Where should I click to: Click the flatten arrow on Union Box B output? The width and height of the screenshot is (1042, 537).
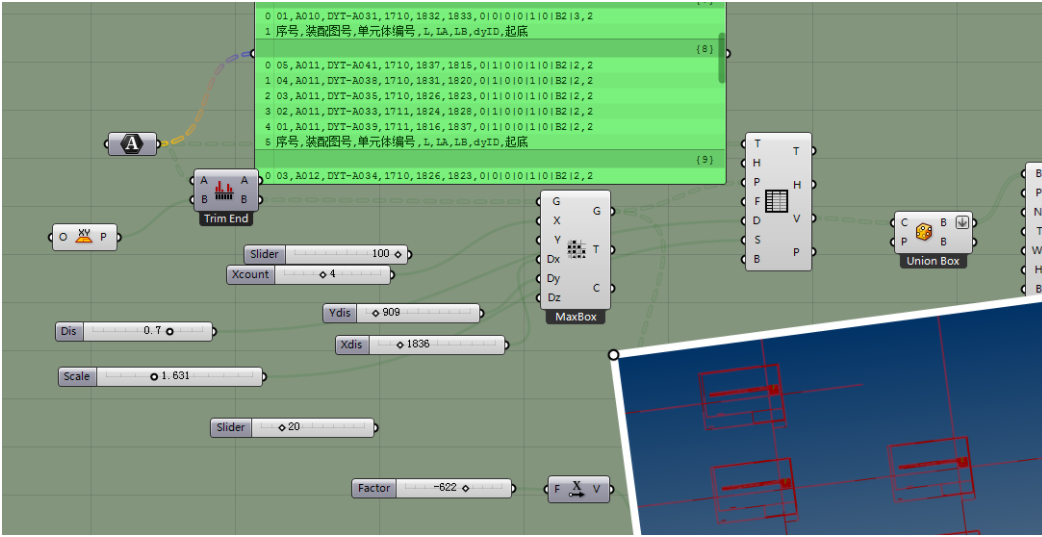click(x=961, y=223)
